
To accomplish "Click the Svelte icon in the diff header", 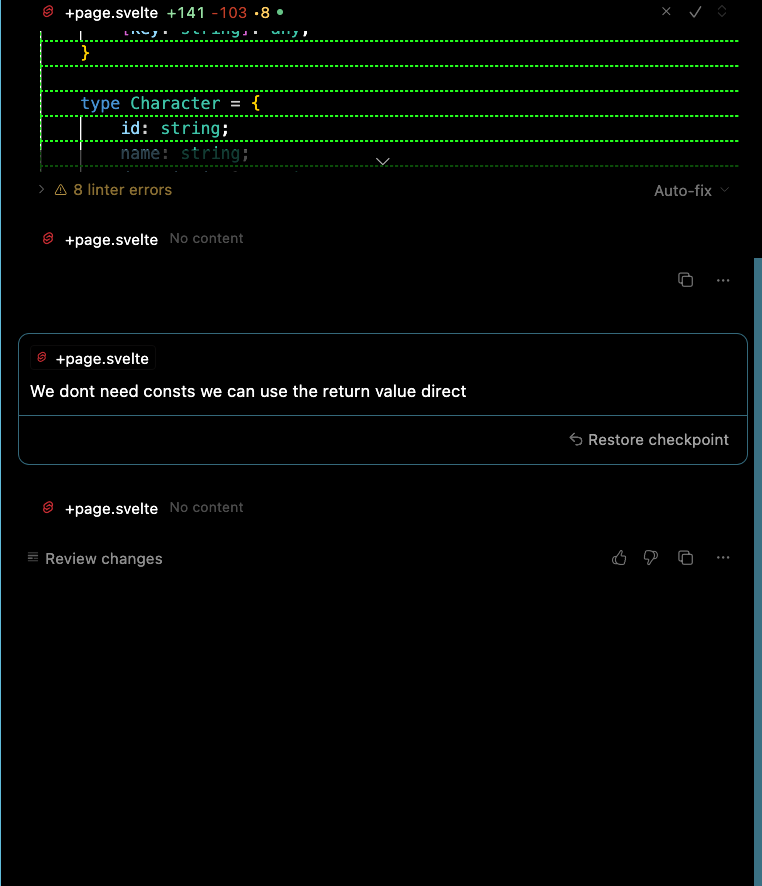I will coord(49,11).
